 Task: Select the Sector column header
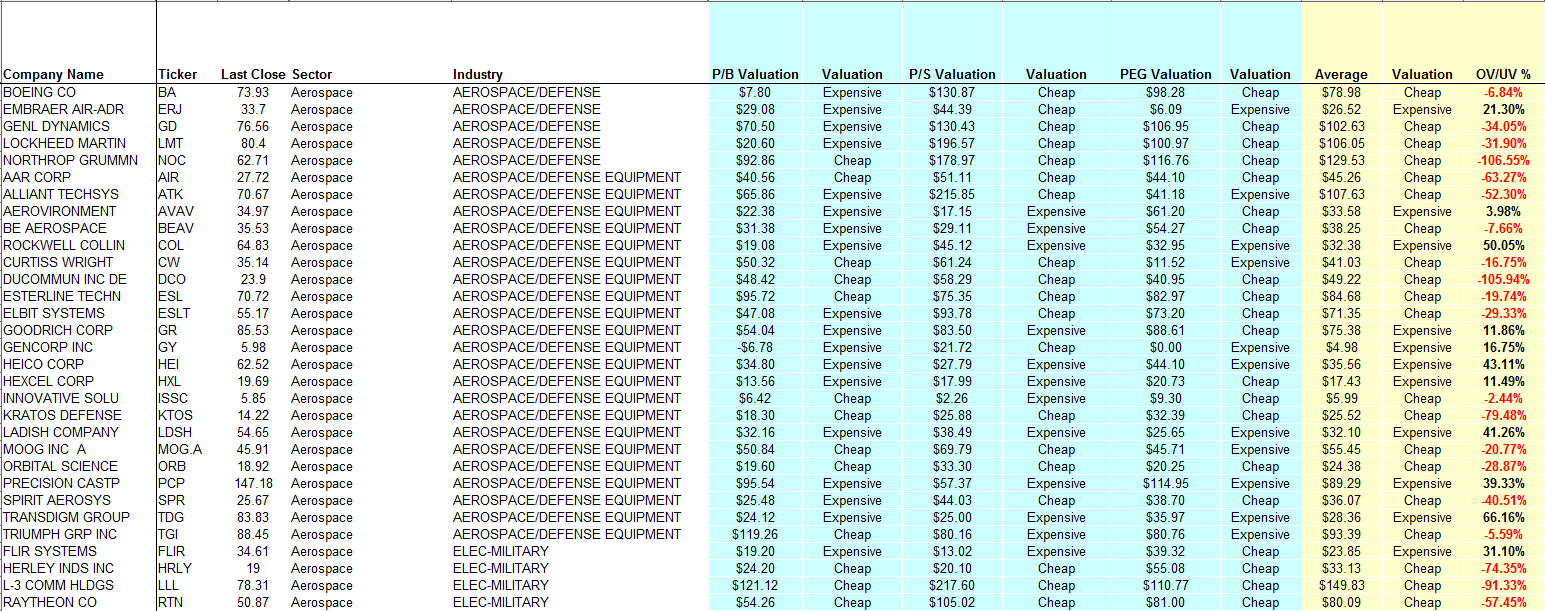tap(311, 74)
